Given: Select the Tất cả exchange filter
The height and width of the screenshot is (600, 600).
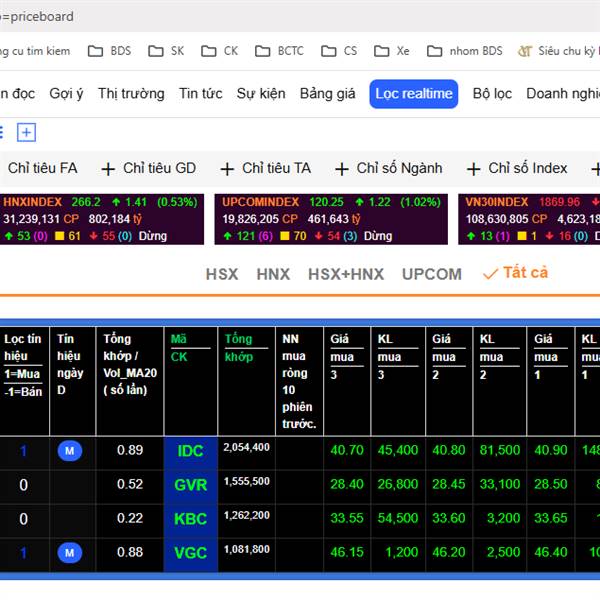Looking at the screenshot, I should 515,273.
